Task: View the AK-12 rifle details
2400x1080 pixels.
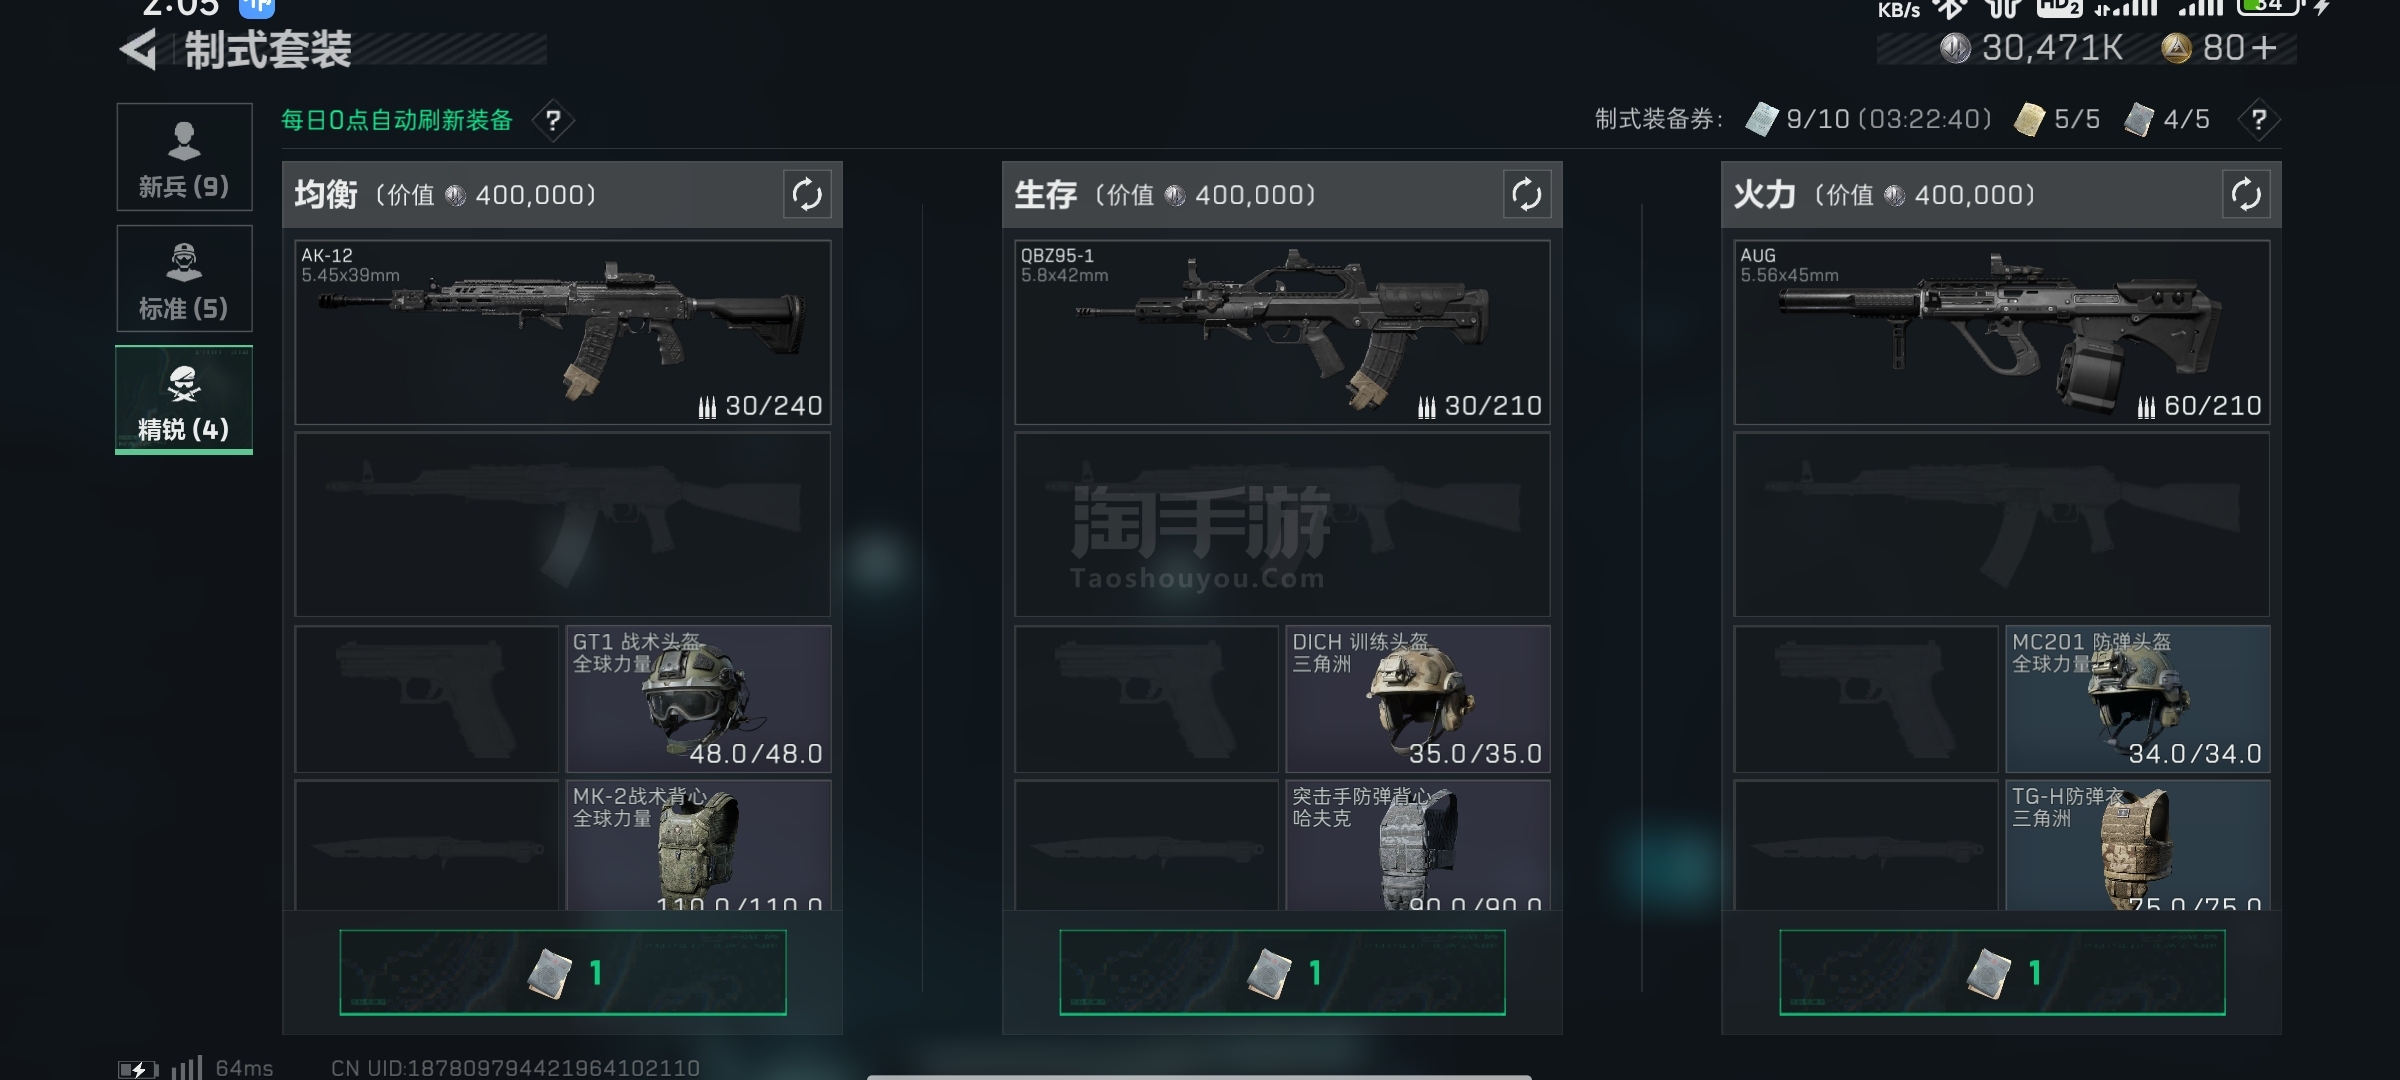Action: tap(563, 332)
